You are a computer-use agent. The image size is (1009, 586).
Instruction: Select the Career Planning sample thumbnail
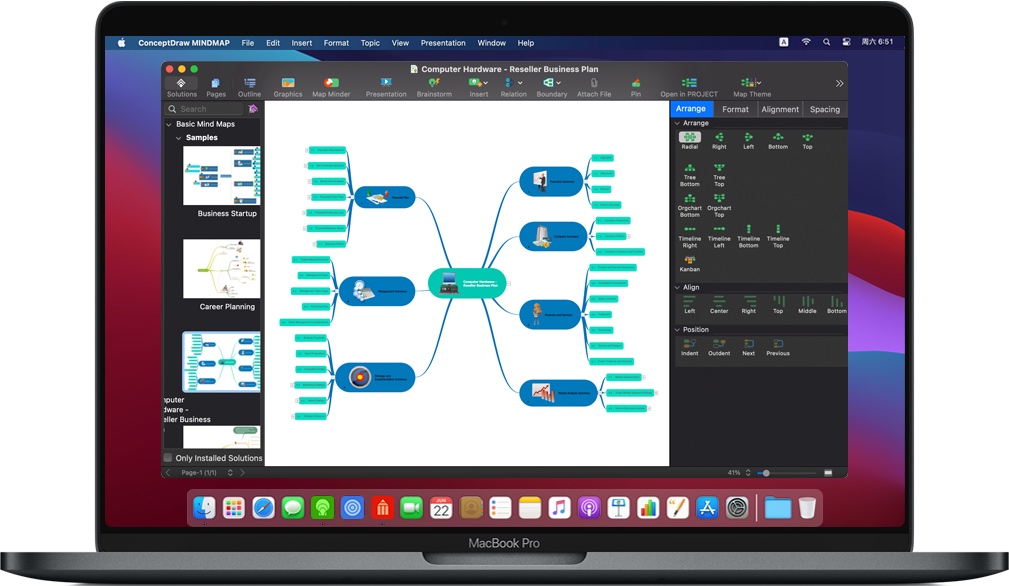click(222, 270)
